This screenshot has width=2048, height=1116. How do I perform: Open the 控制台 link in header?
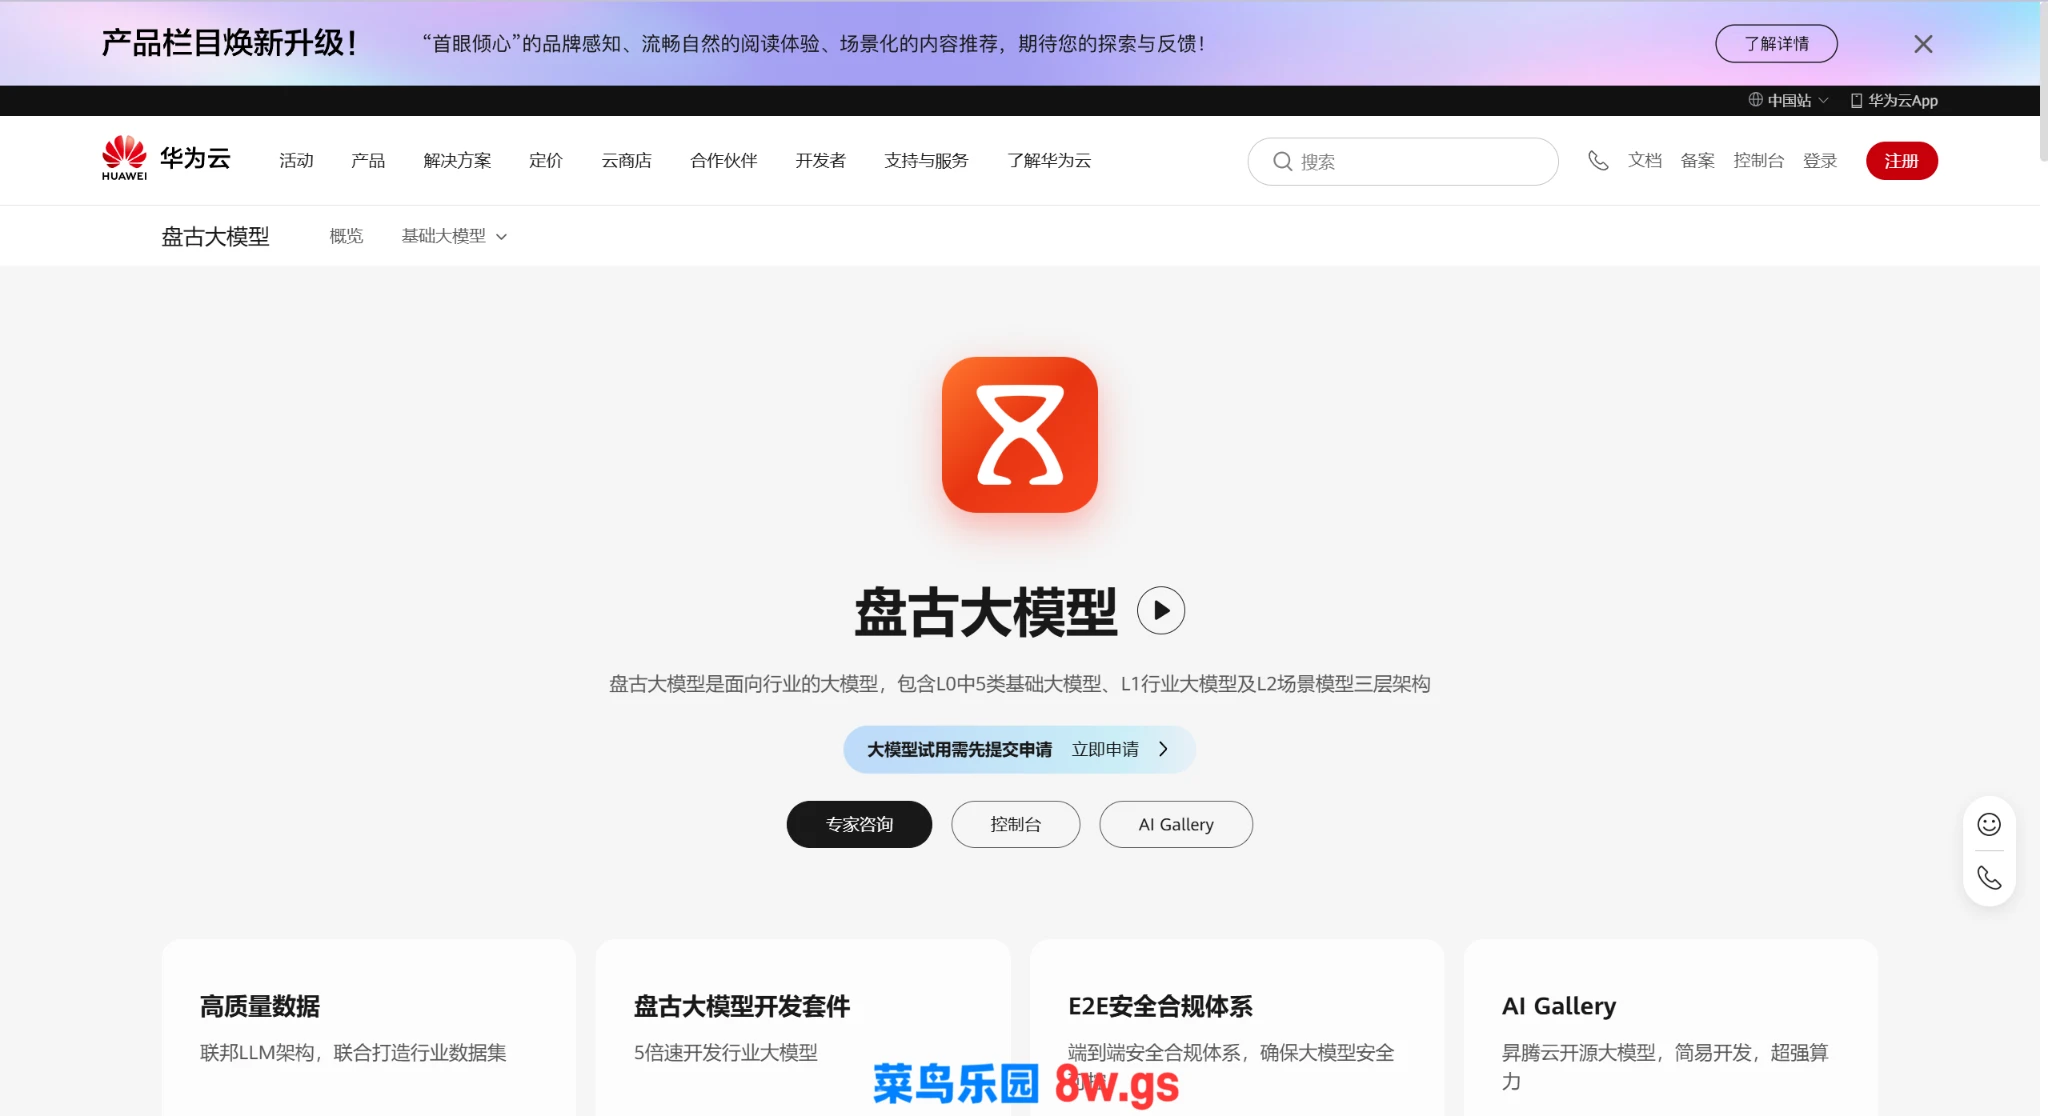point(1759,160)
